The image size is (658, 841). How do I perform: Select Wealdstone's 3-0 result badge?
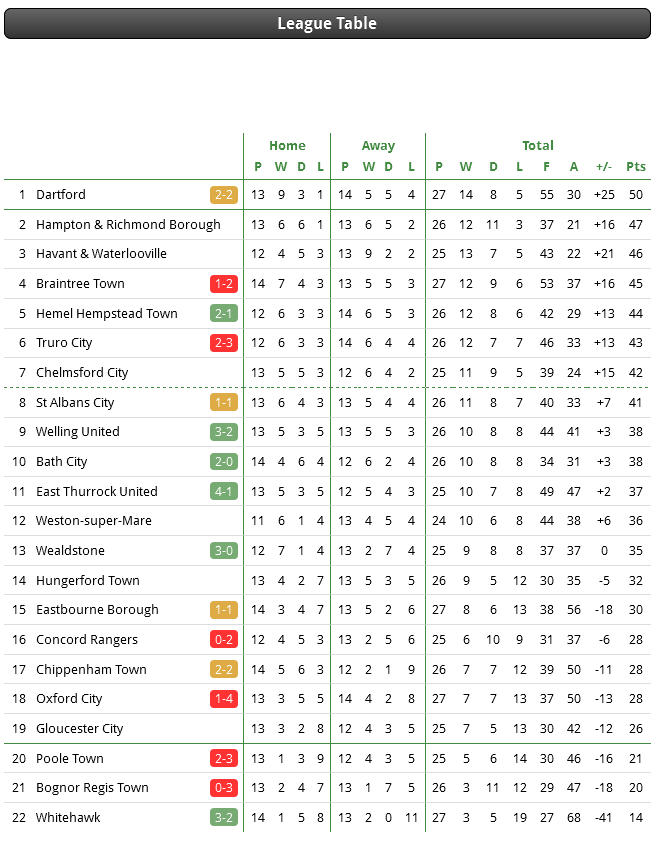click(x=224, y=550)
